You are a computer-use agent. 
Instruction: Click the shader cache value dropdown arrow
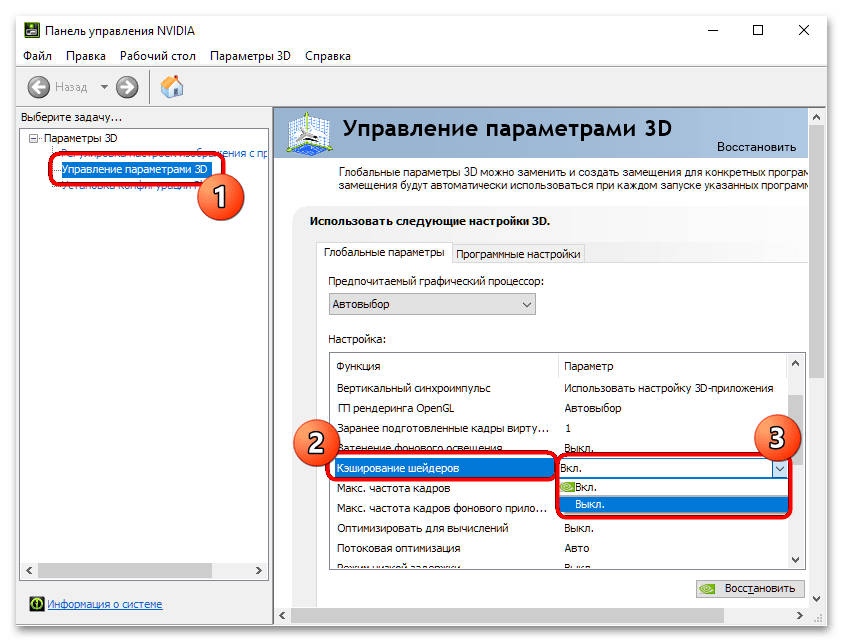[780, 468]
